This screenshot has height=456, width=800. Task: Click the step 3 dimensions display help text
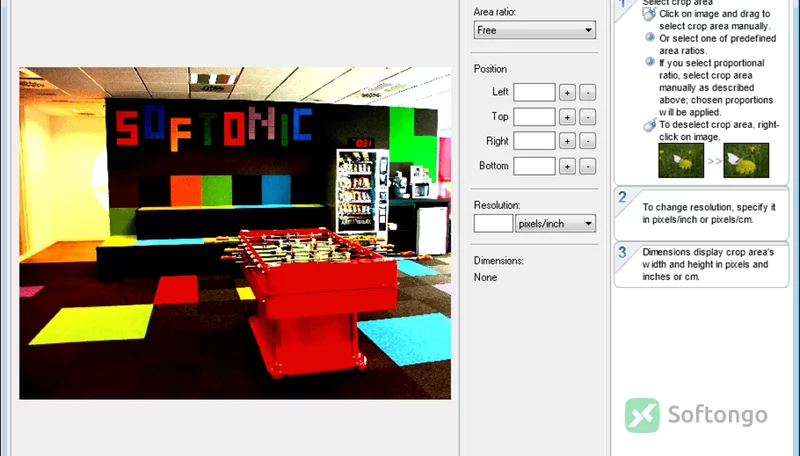708,264
